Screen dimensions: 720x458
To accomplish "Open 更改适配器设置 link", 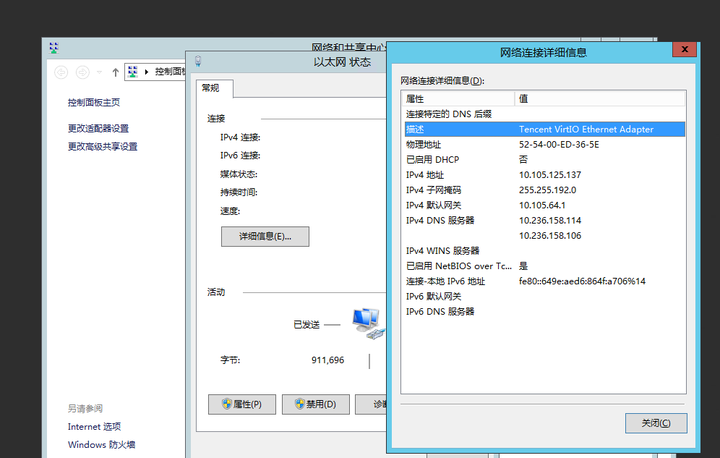I will (x=98, y=128).
